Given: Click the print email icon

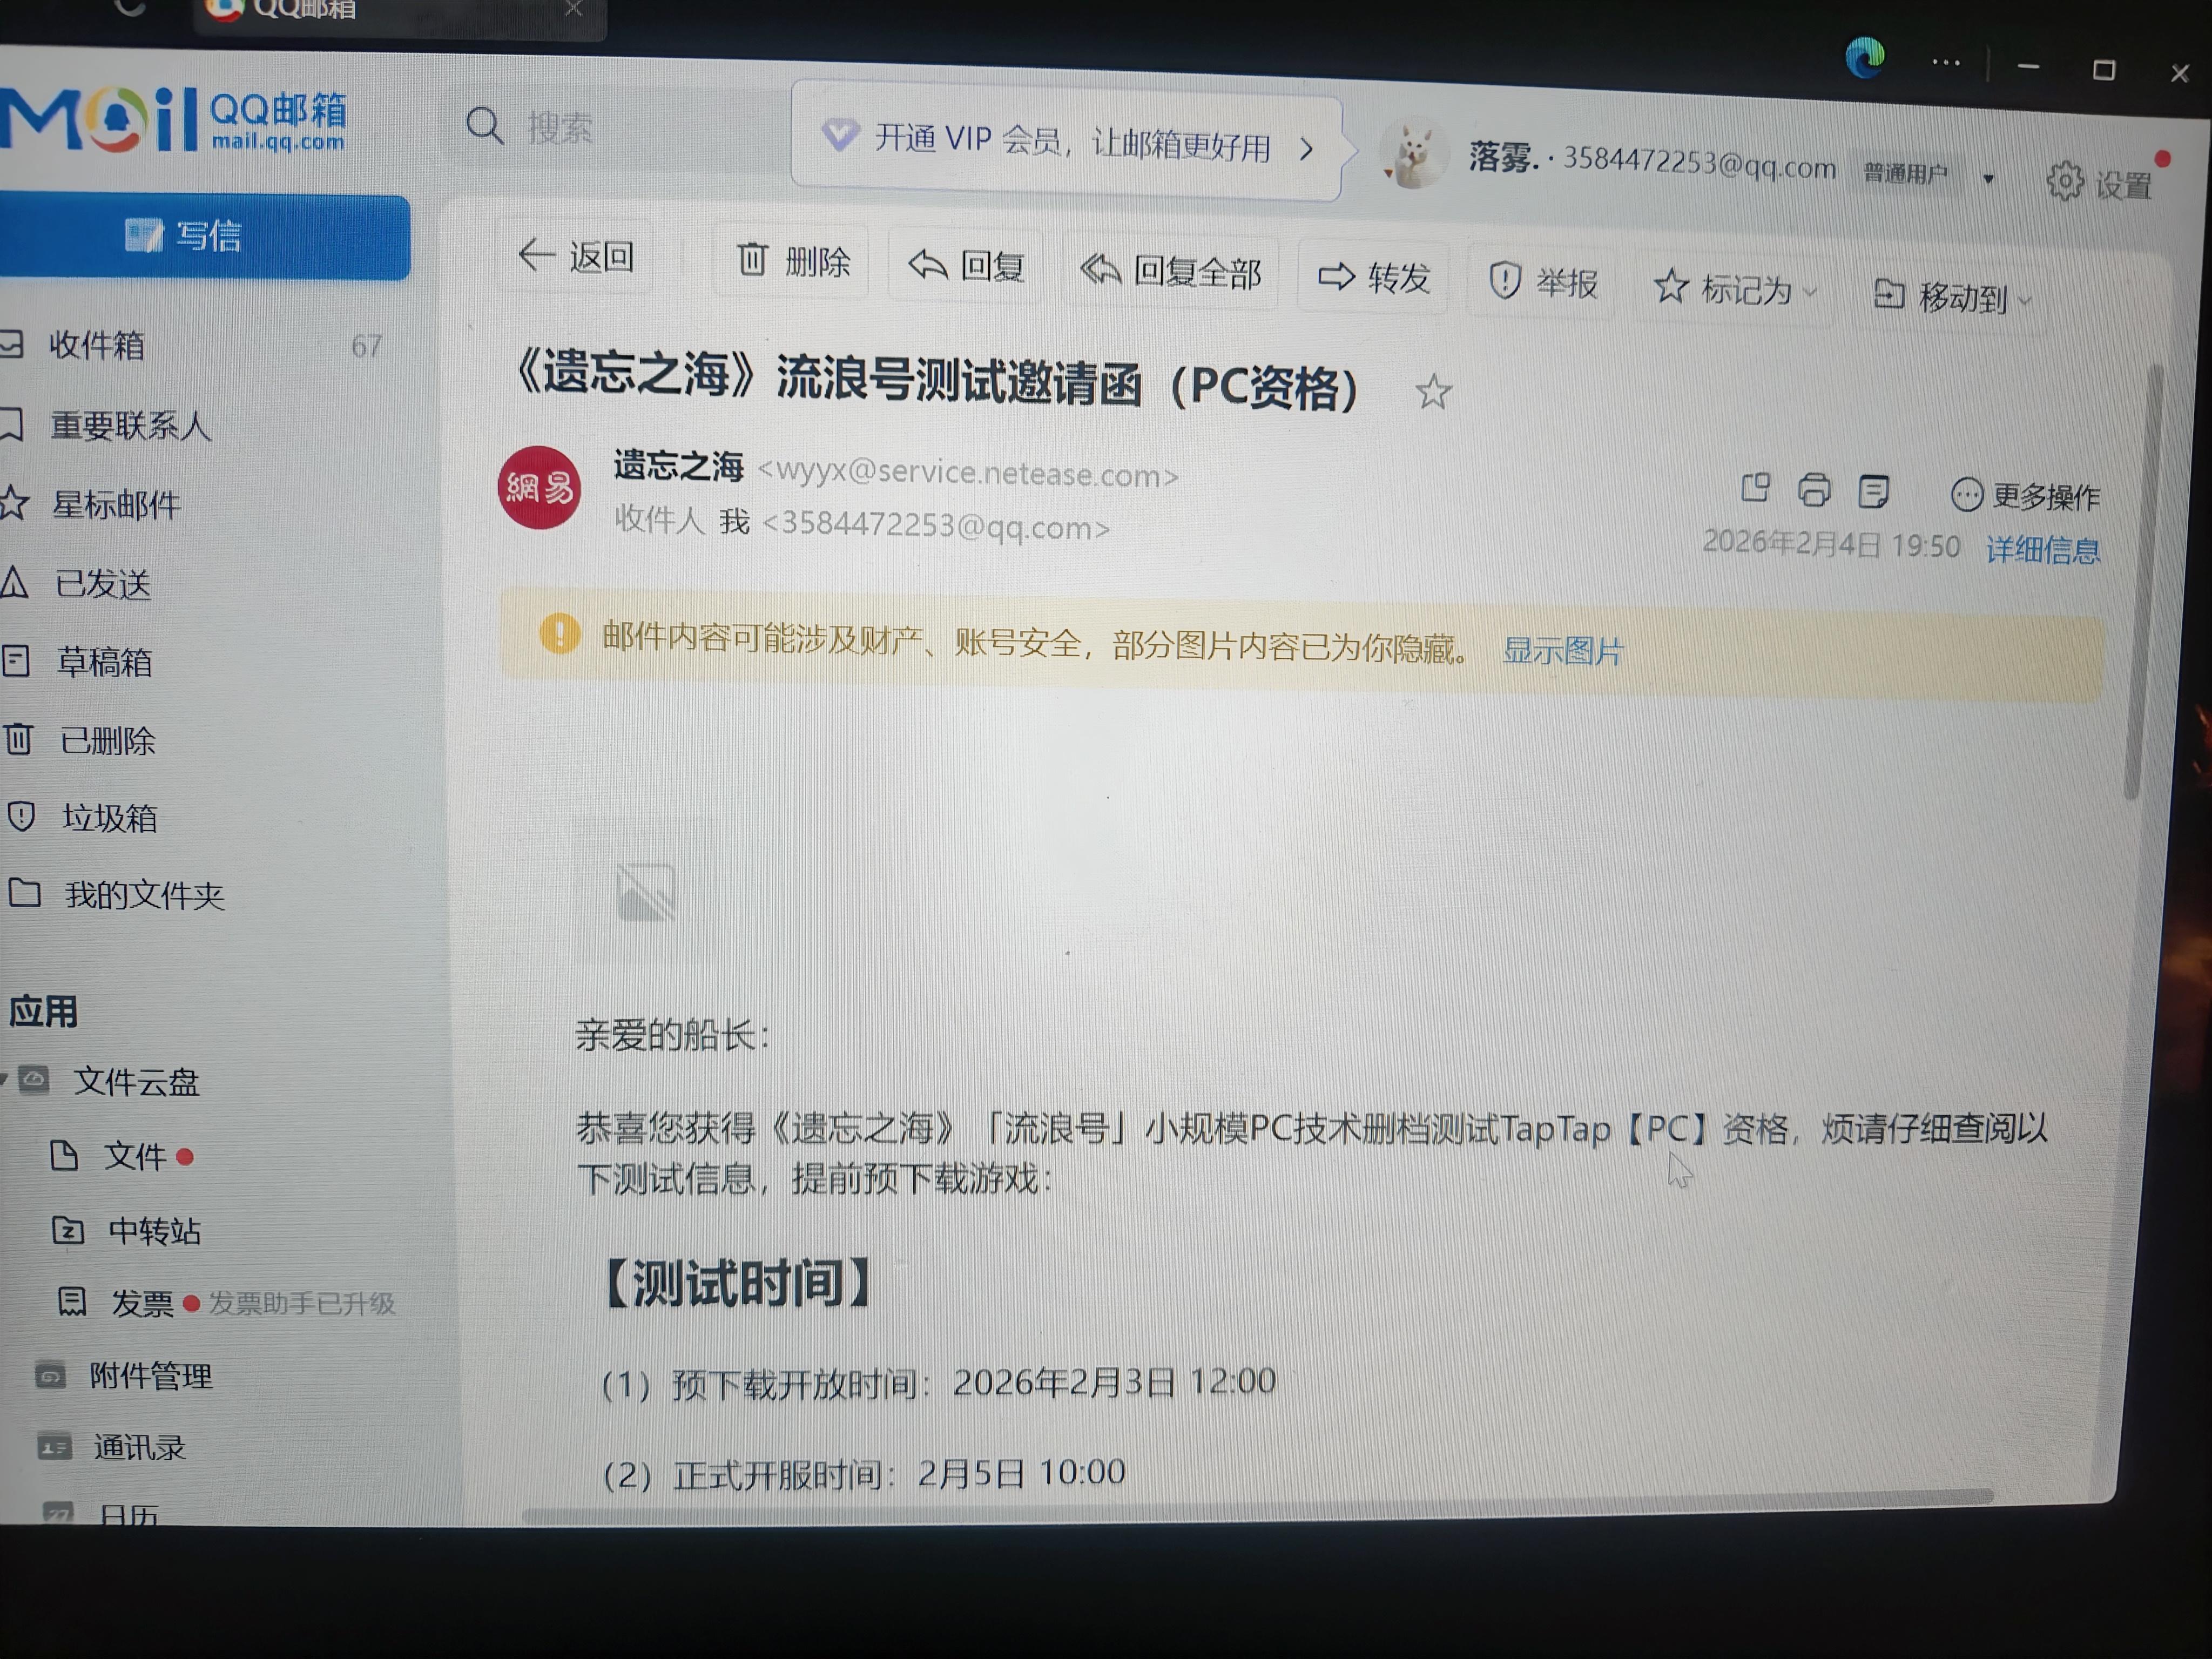Looking at the screenshot, I should pyautogui.click(x=1813, y=490).
